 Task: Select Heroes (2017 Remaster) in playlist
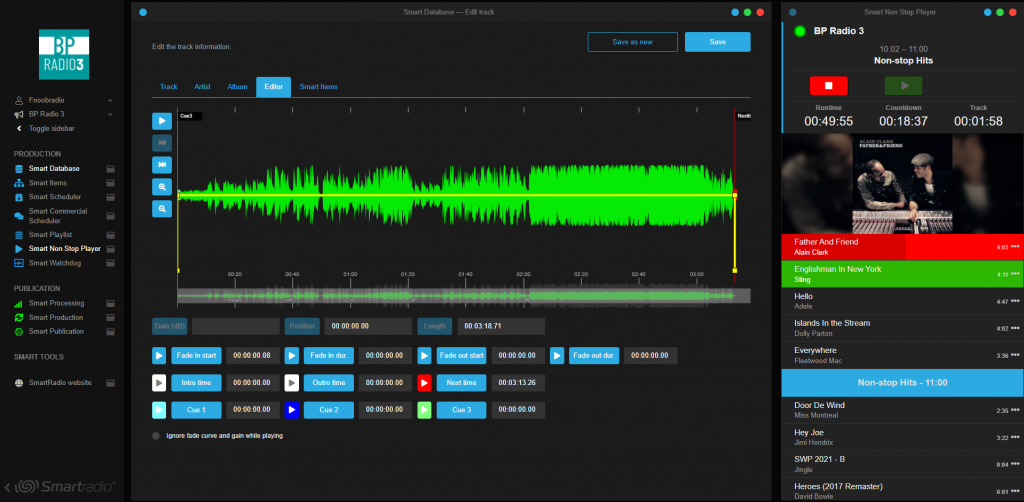[x=903, y=492]
